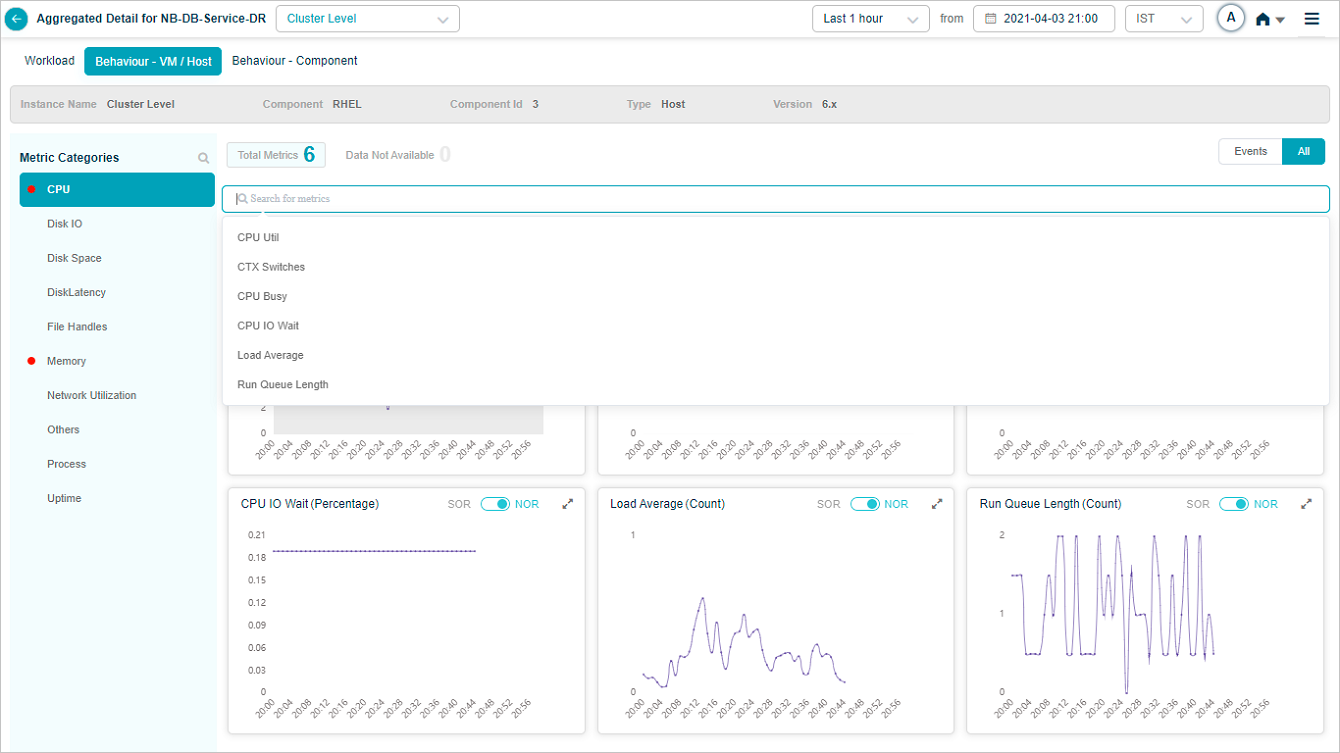Click the user avatar A icon
Image resolution: width=1340 pixels, height=753 pixels.
[1231, 18]
